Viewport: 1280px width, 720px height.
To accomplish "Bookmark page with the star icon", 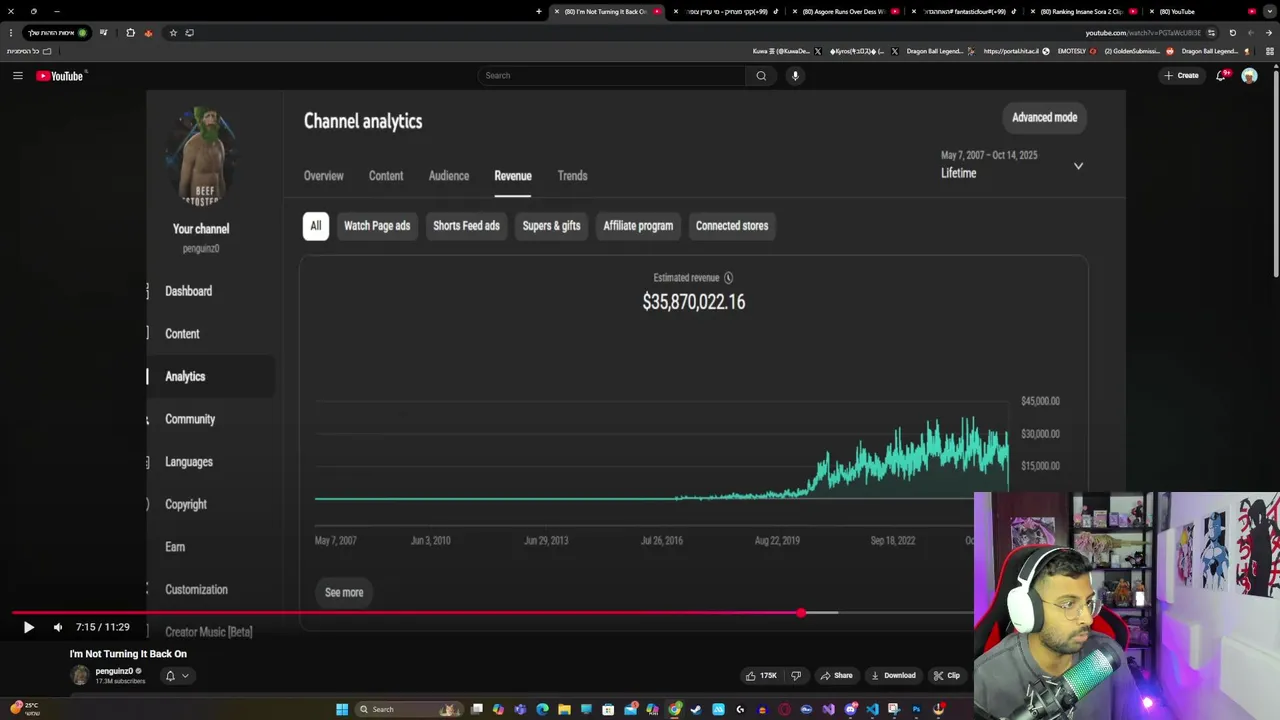I will [173, 33].
